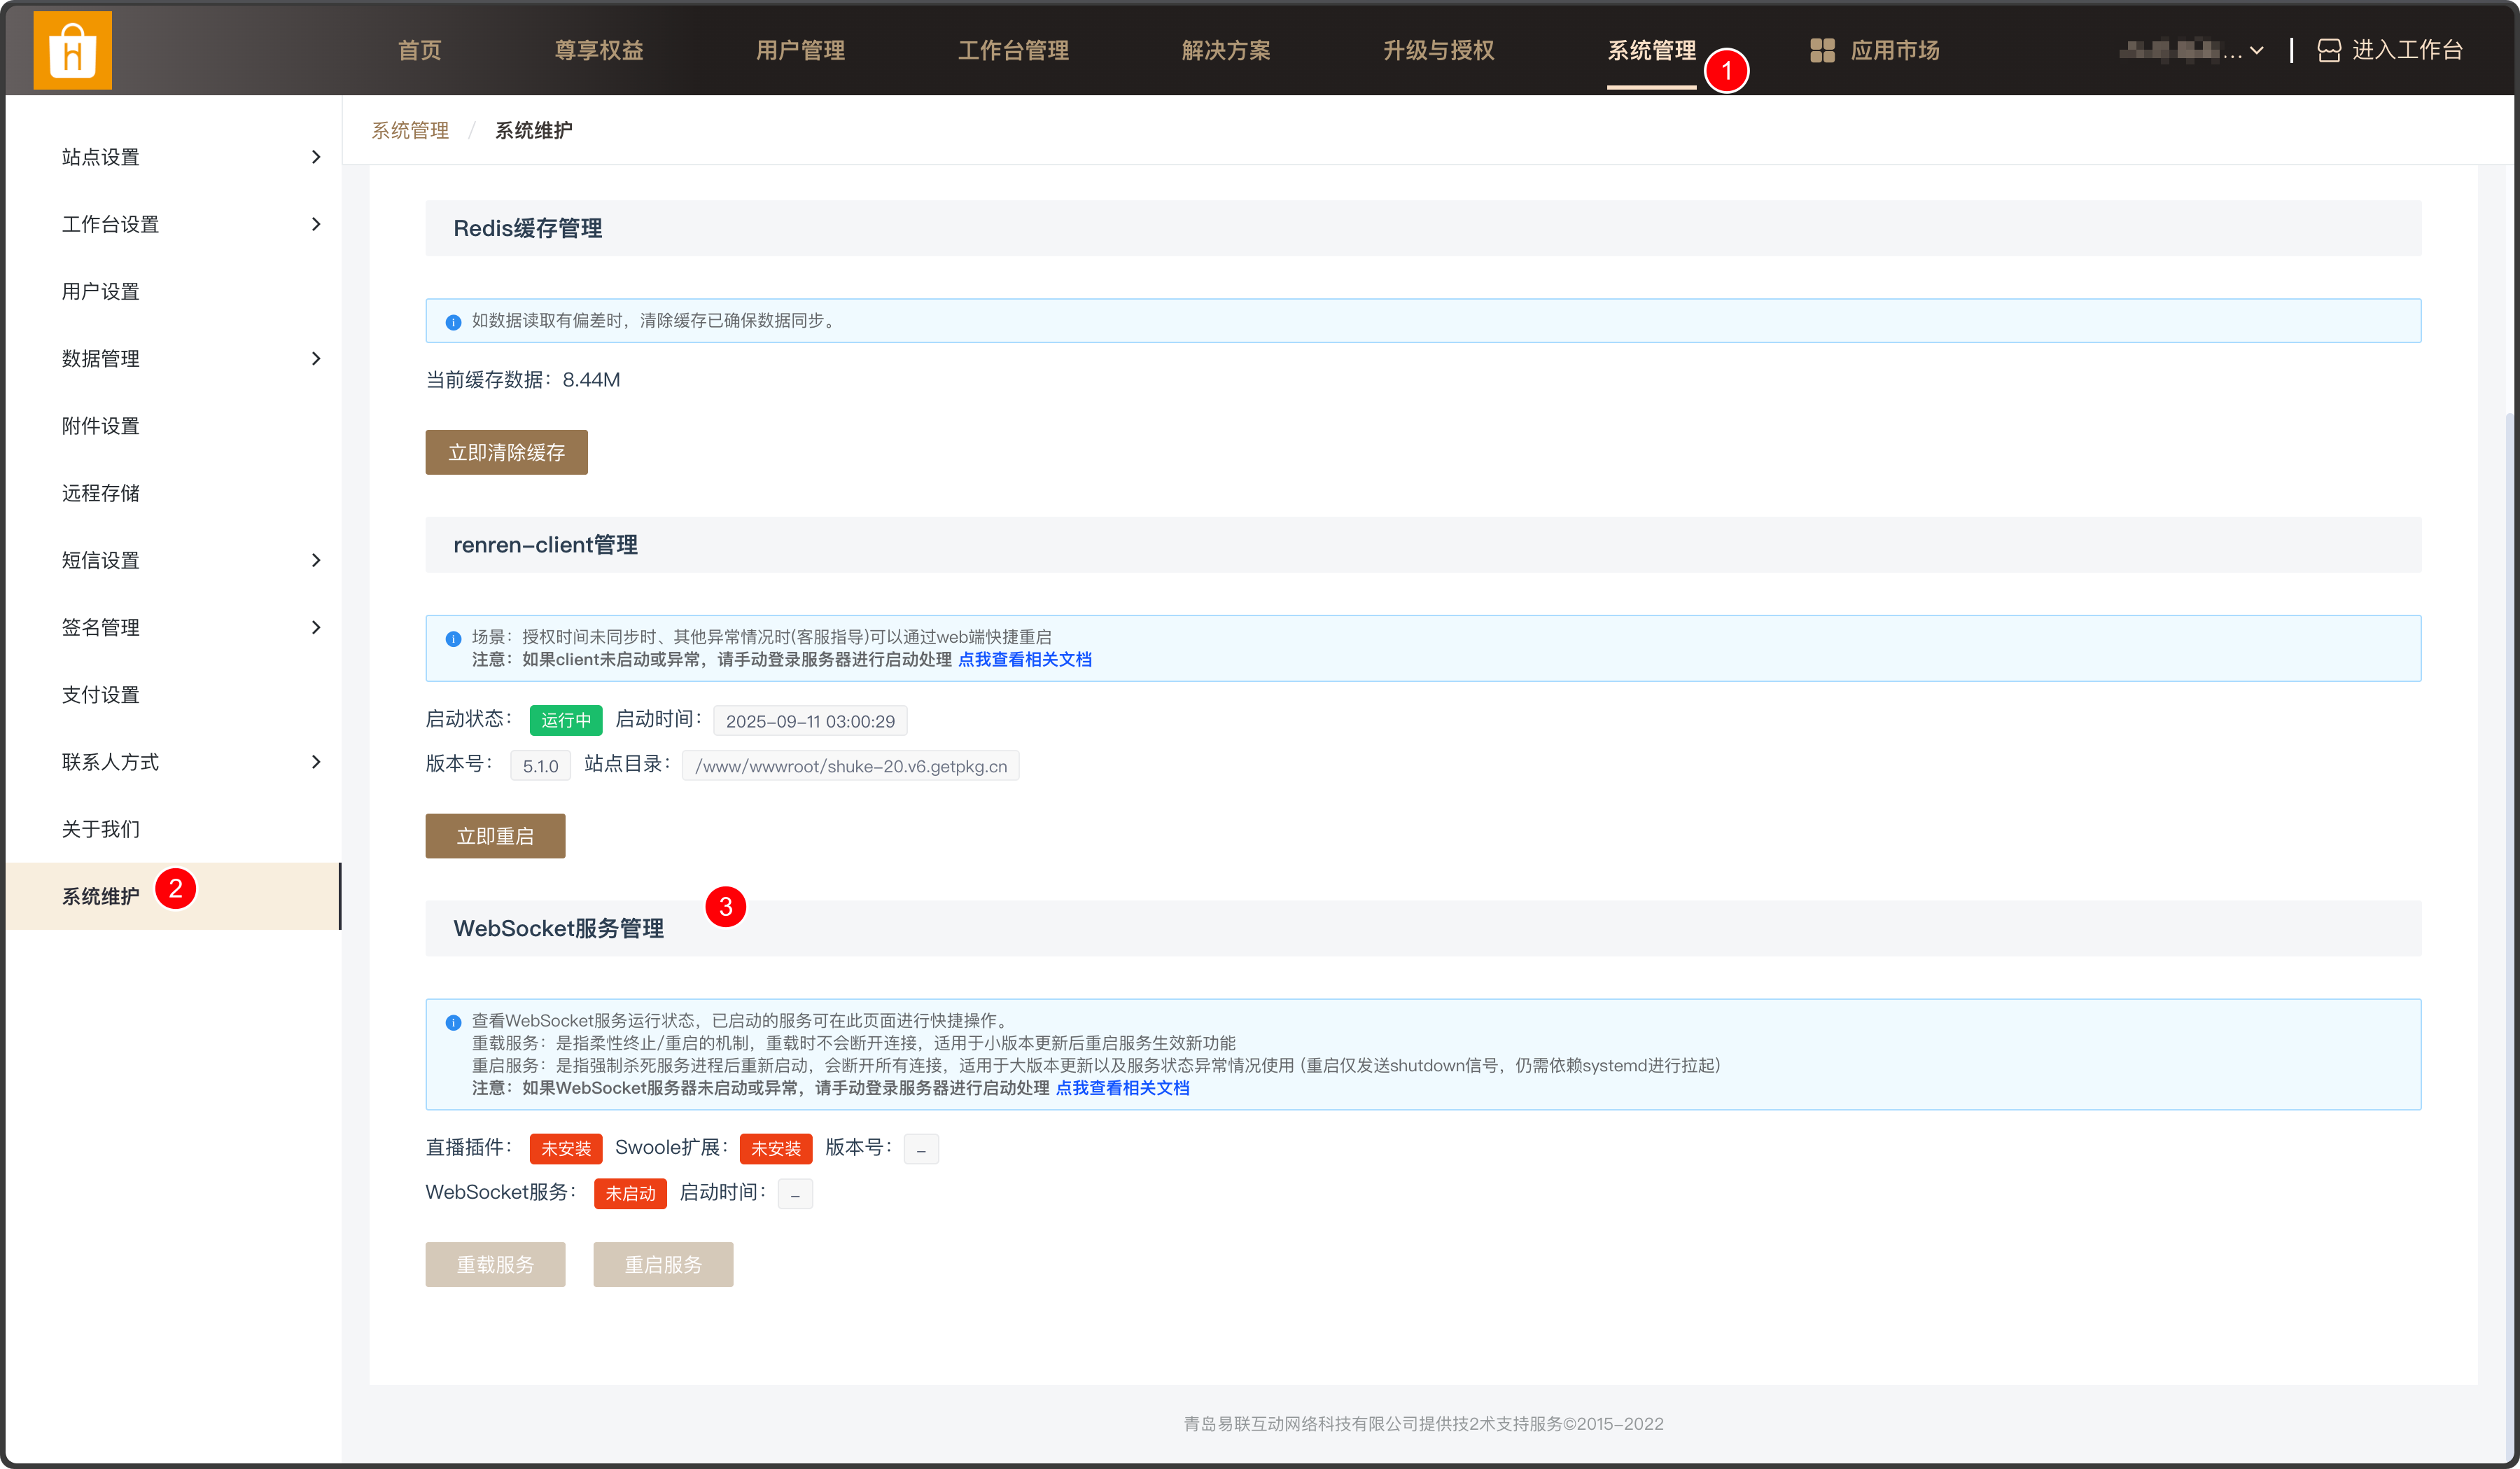The height and width of the screenshot is (1469, 2520).
Task: Click the 立即清除缓存 button
Action: click(506, 452)
